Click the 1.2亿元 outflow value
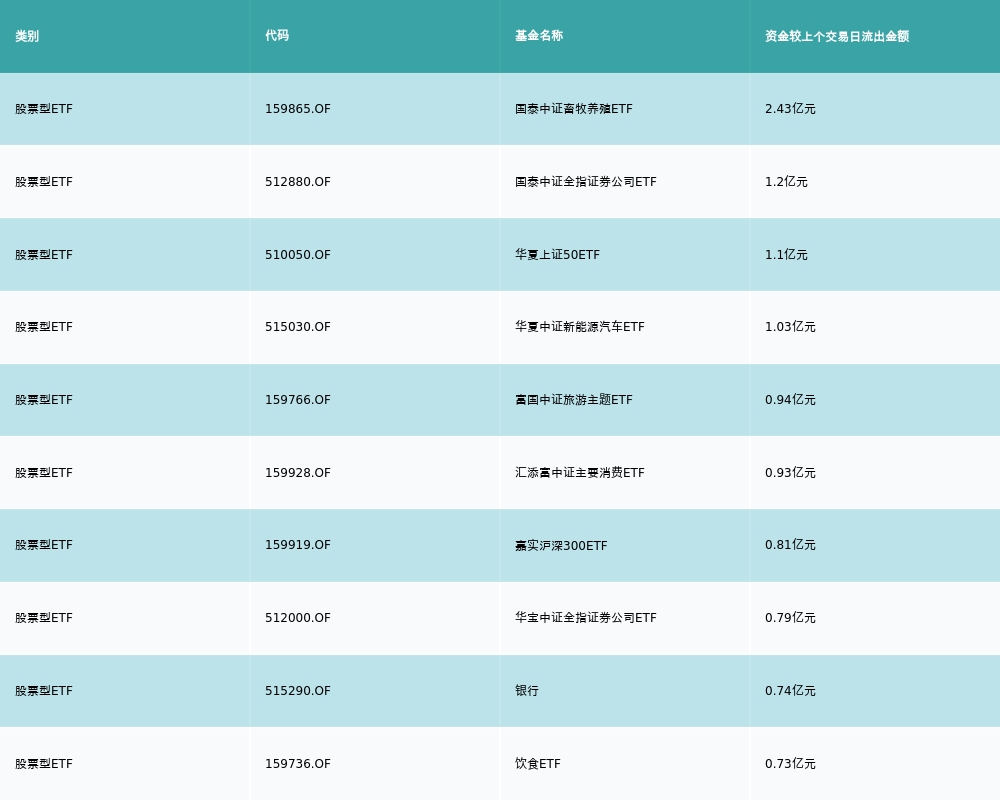This screenshot has height=800, width=1000. pos(786,182)
